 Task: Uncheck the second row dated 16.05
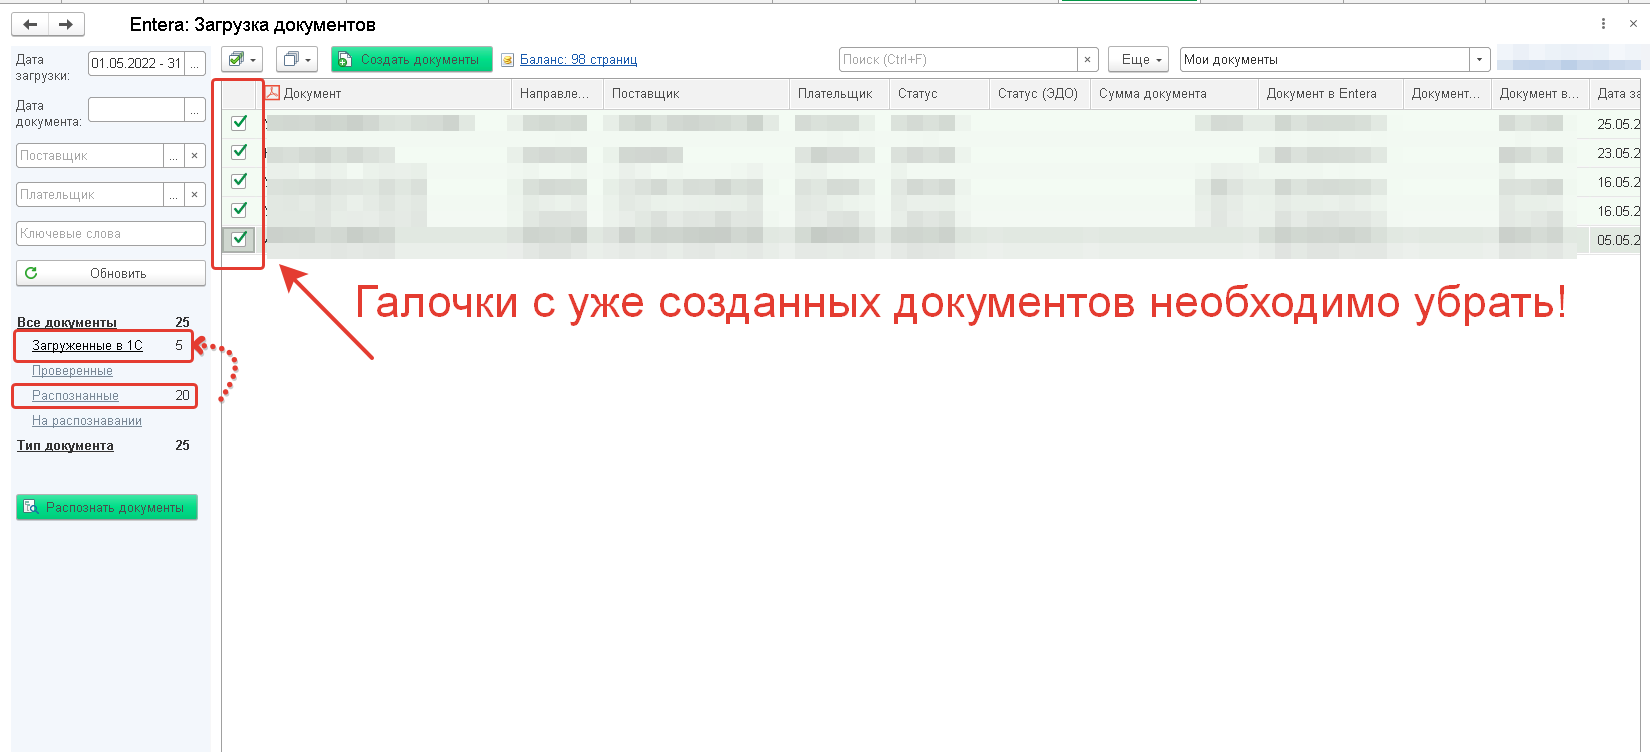point(239,210)
